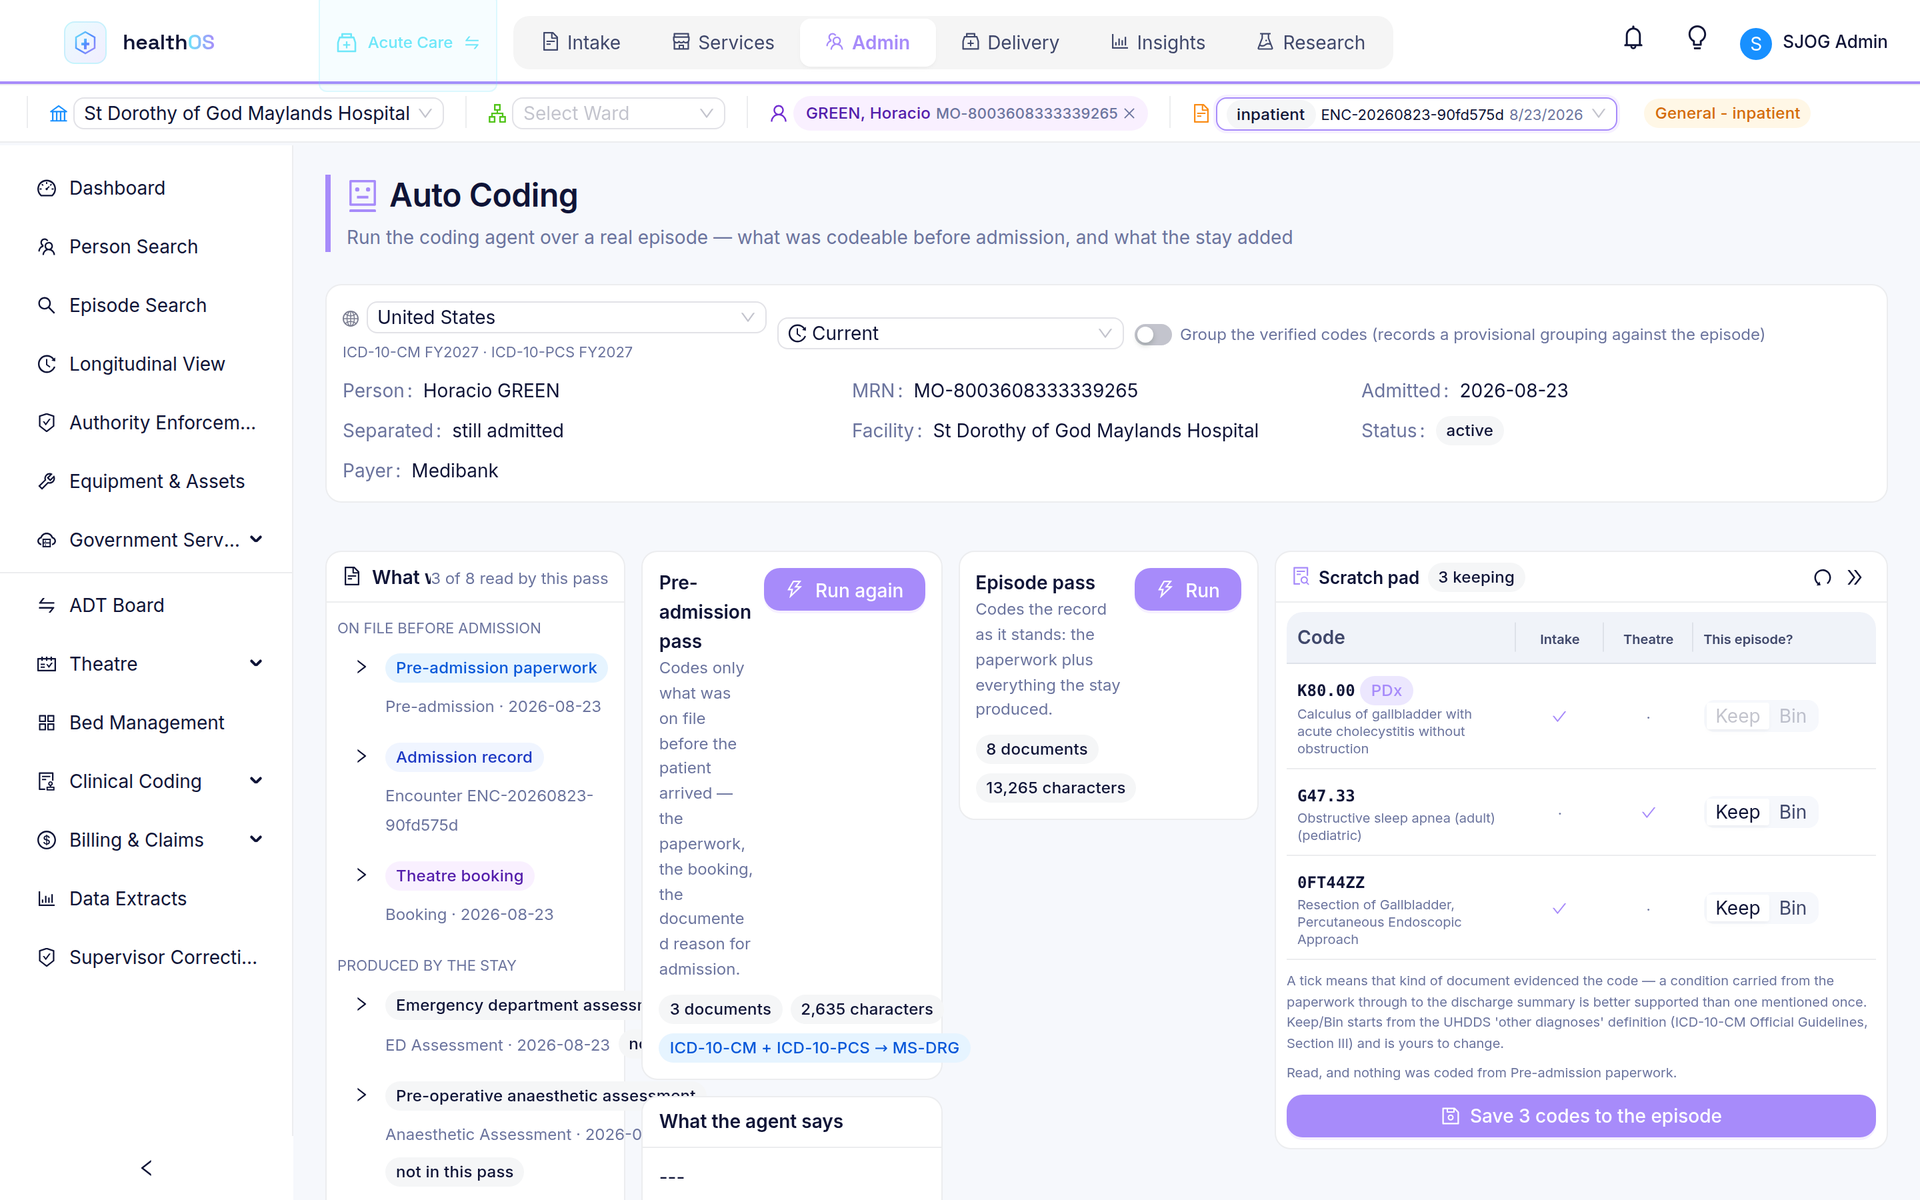The image size is (1920, 1200).
Task: Expand Pre-admission paperwork row
Action: [361, 667]
